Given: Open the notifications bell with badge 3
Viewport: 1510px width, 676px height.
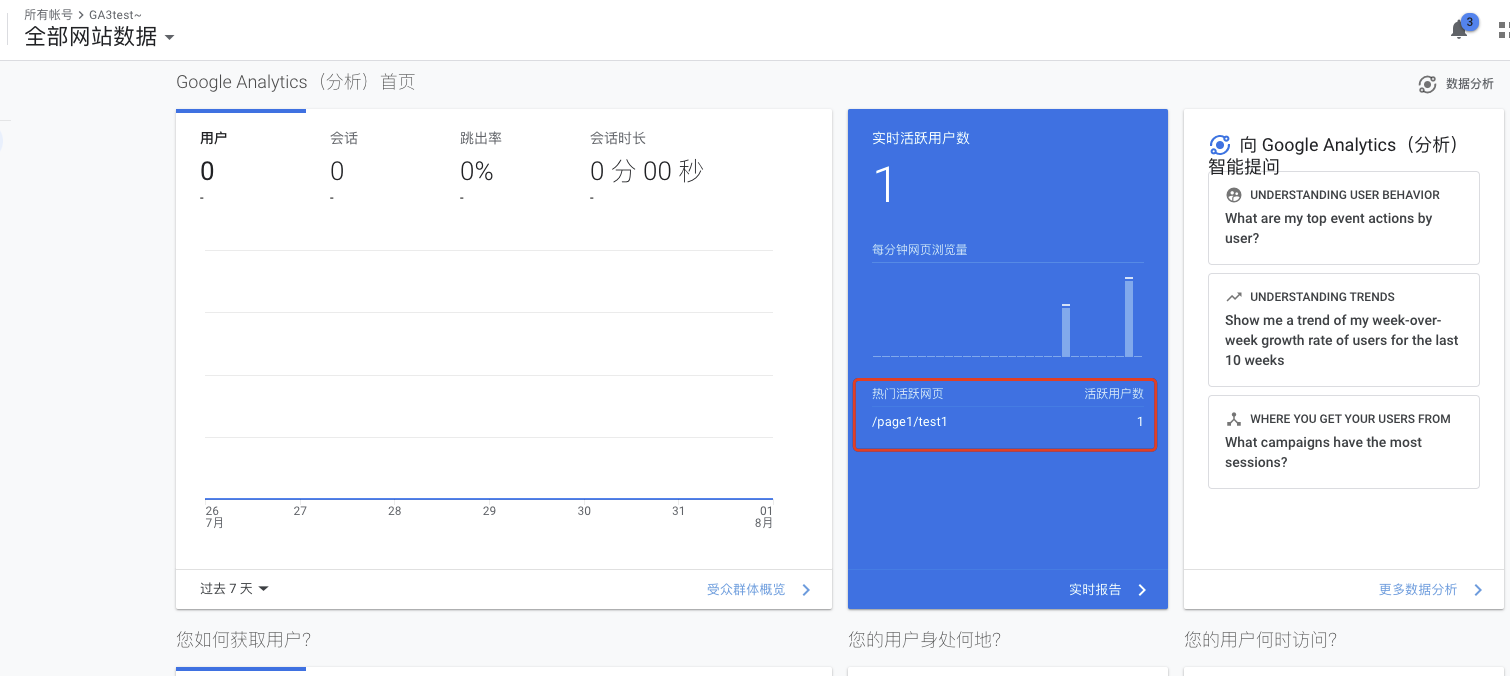Looking at the screenshot, I should tap(1458, 29).
